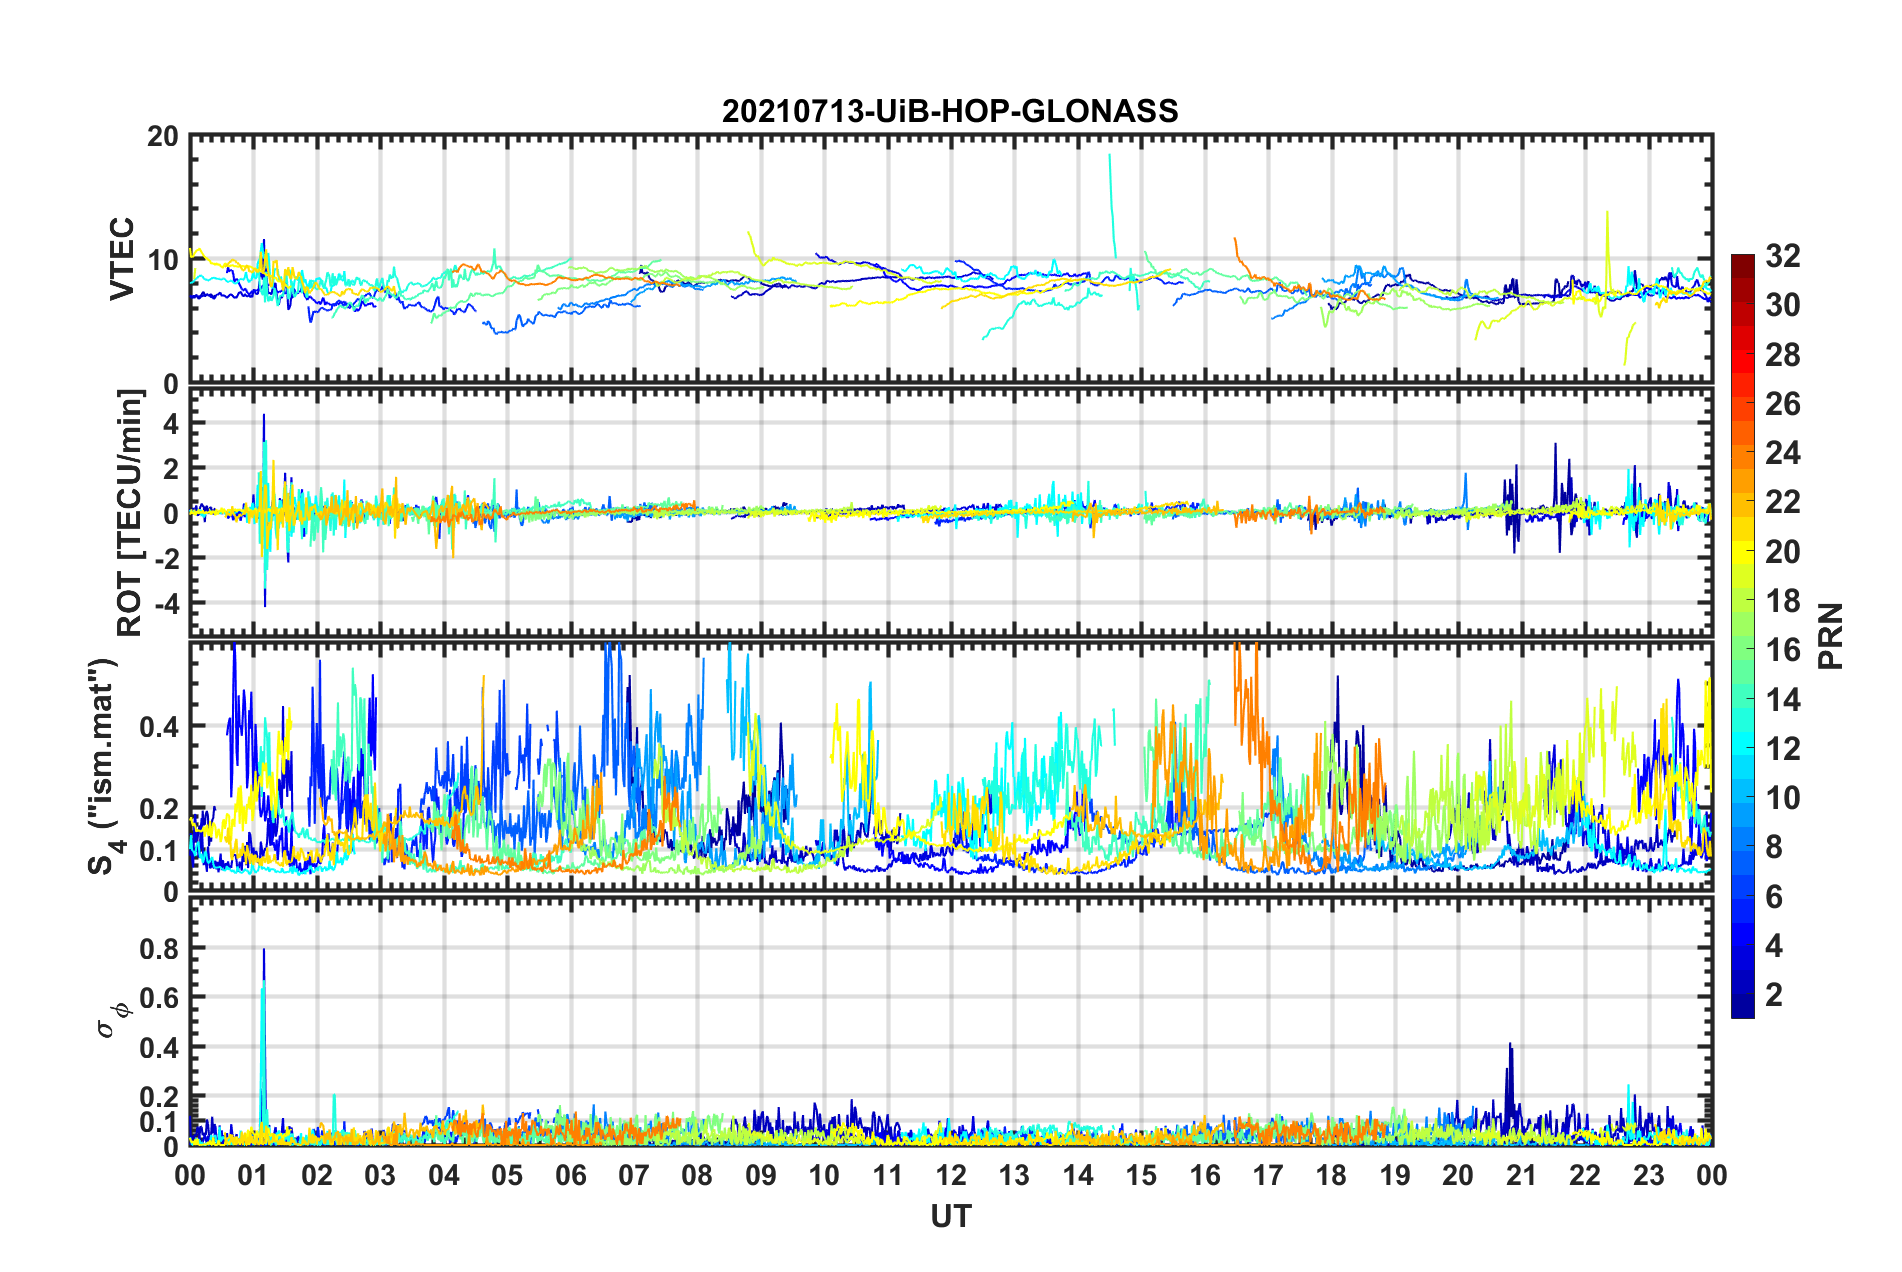
Task: Click the 0.8 tick on the sigma phi y-axis
Action: [159, 948]
